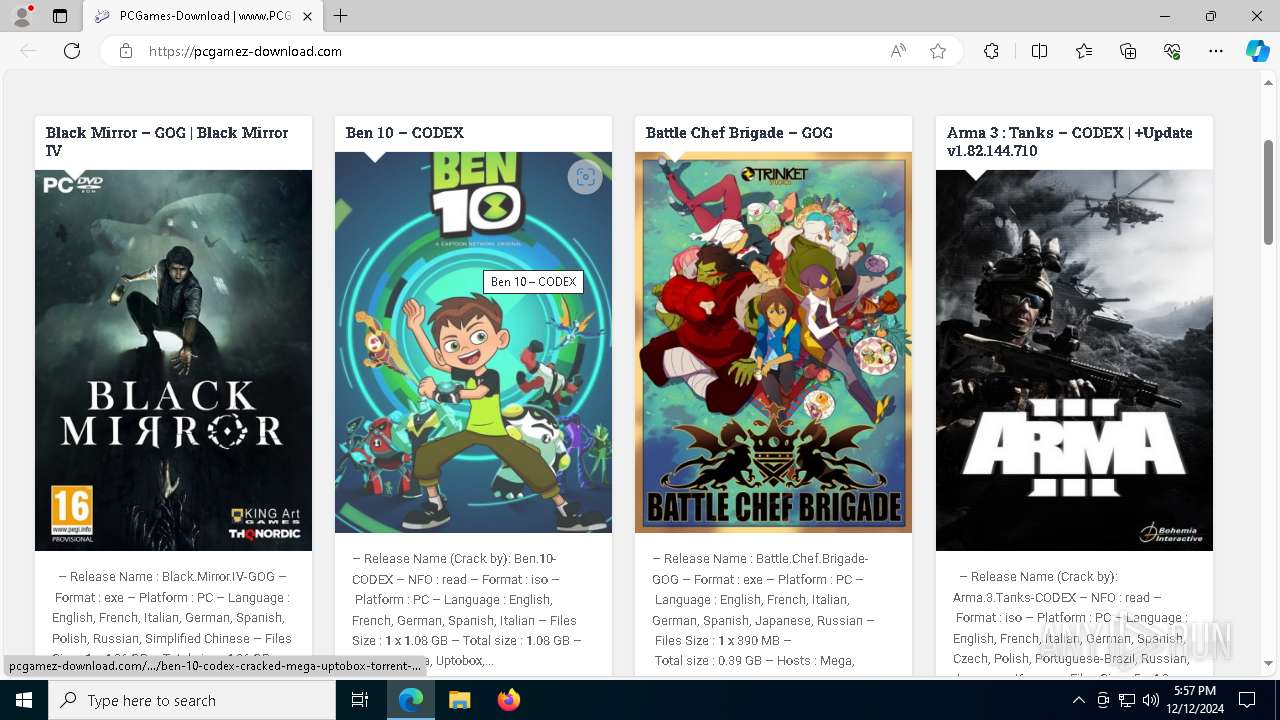The image size is (1280, 720).
Task: Open the browser profile icon
Action: point(21,16)
